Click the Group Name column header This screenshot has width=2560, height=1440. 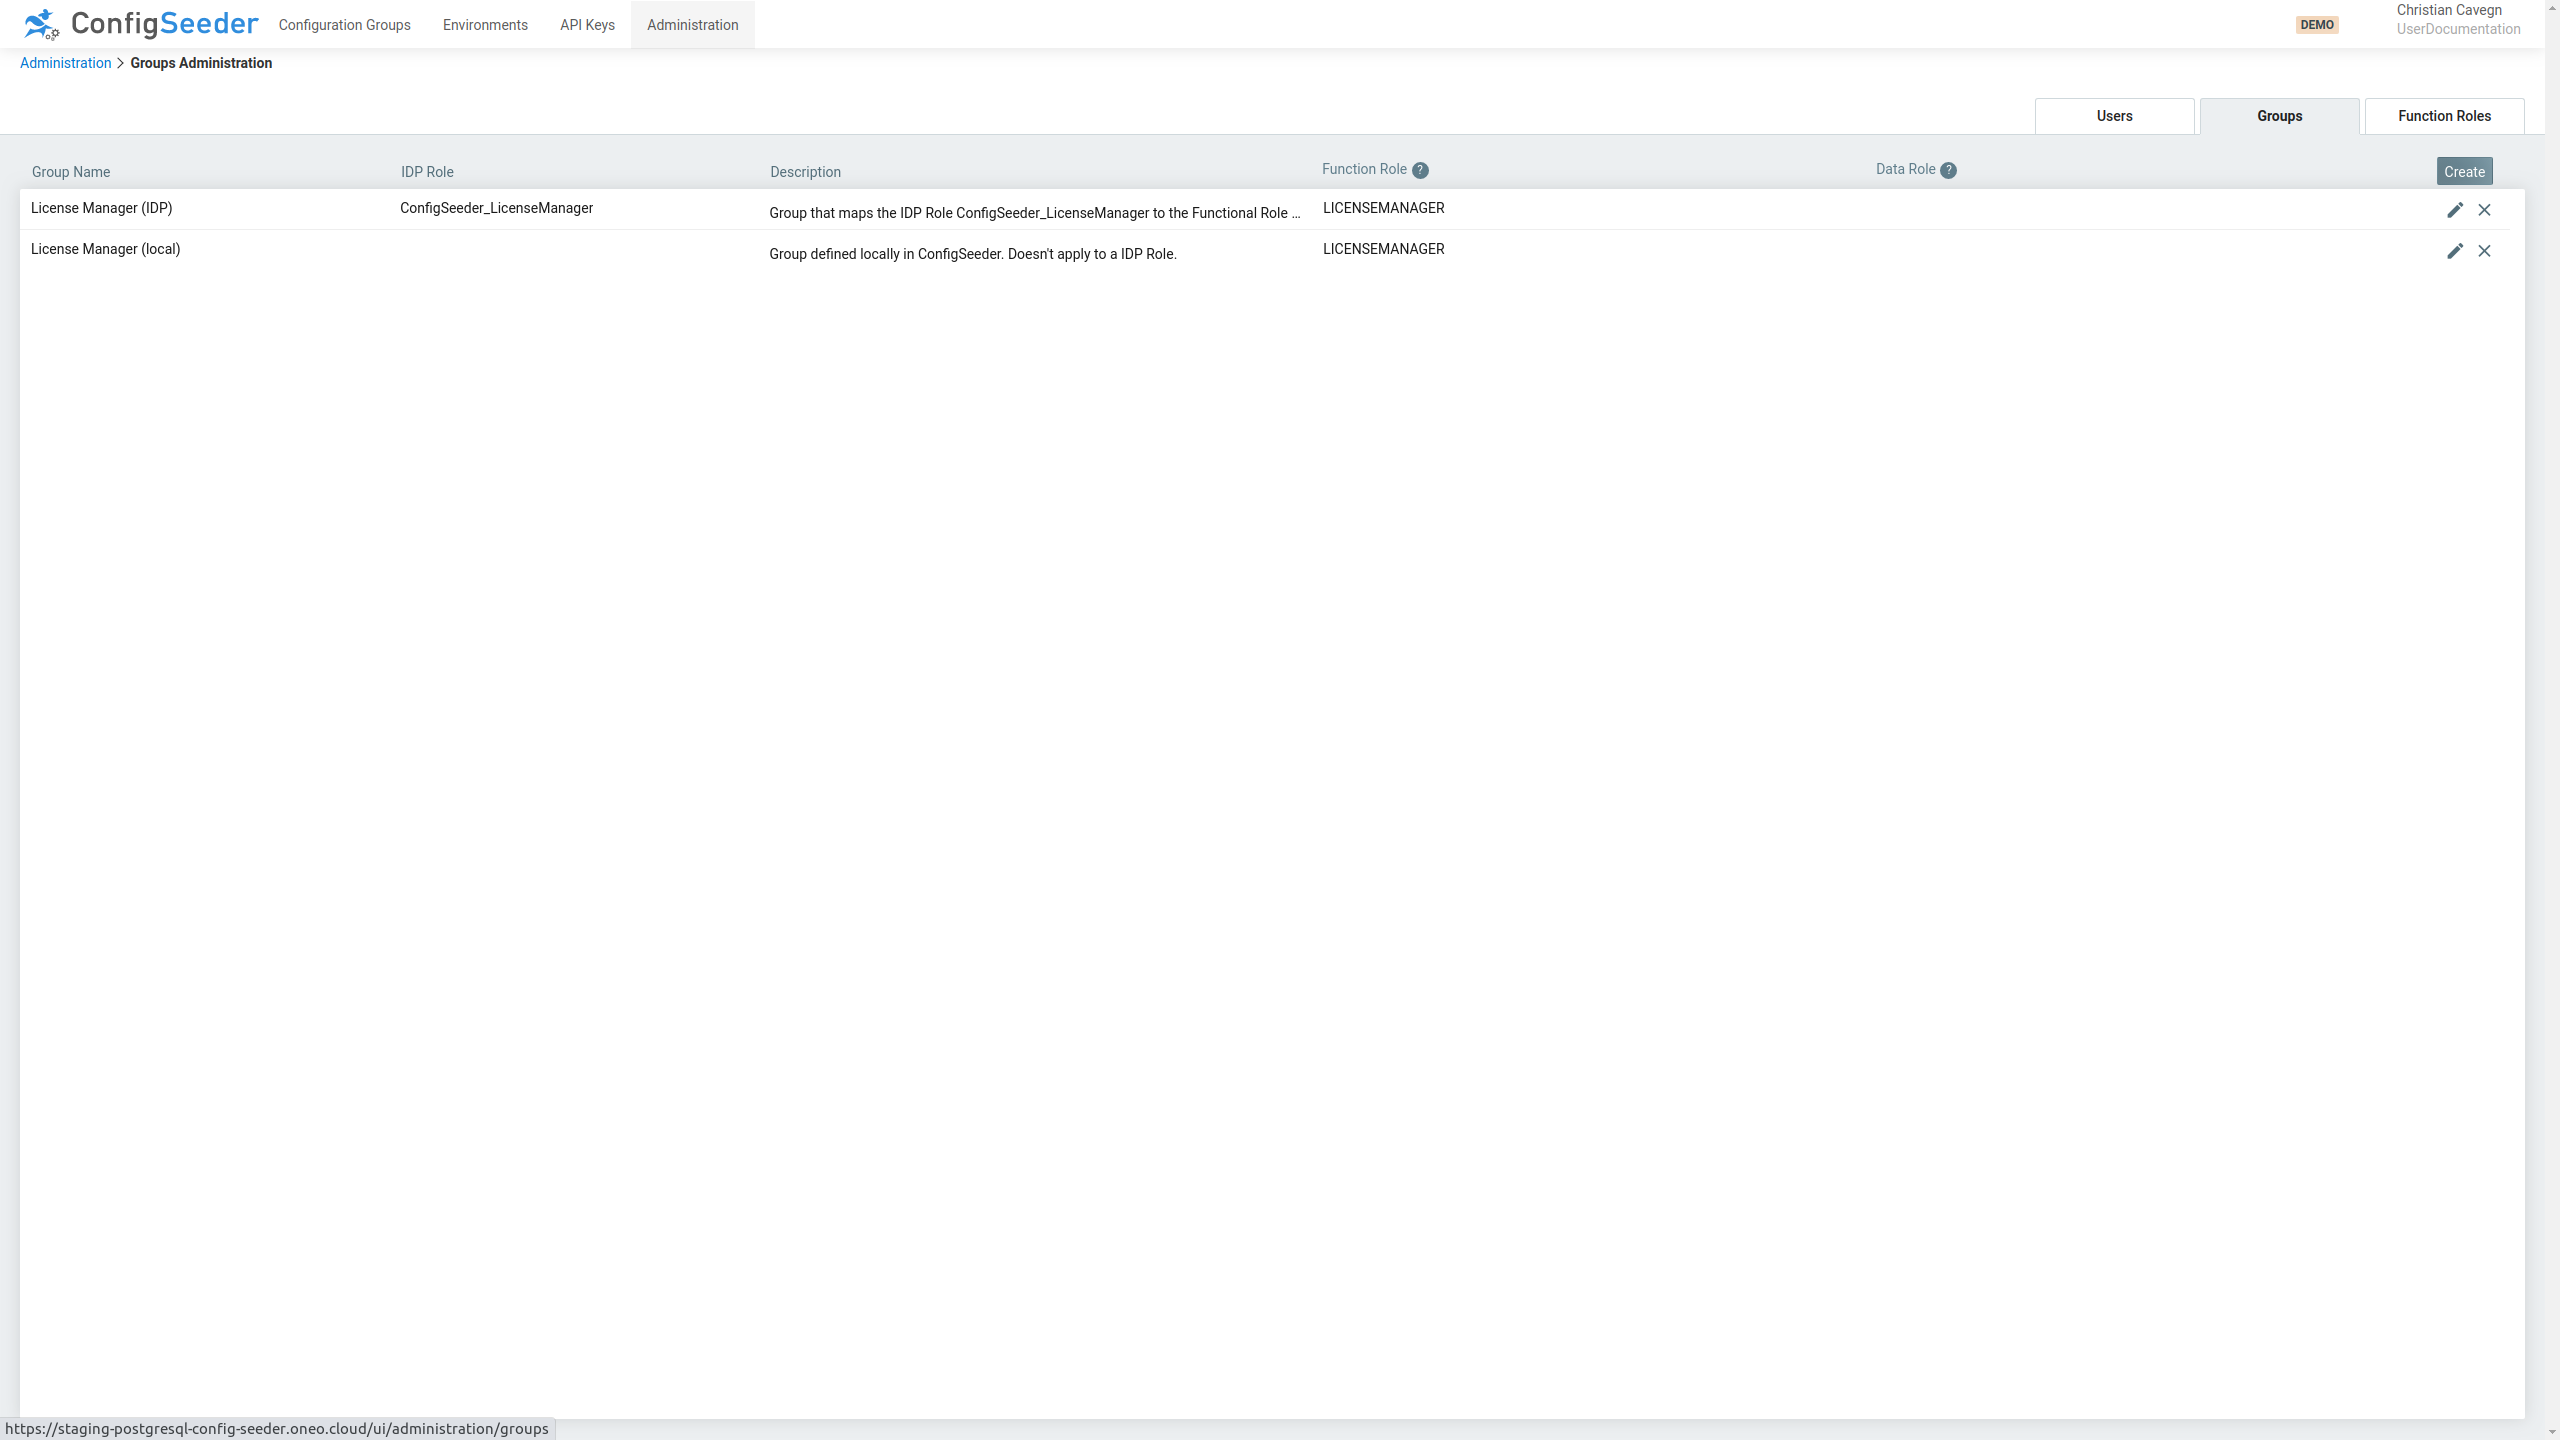pos(71,172)
